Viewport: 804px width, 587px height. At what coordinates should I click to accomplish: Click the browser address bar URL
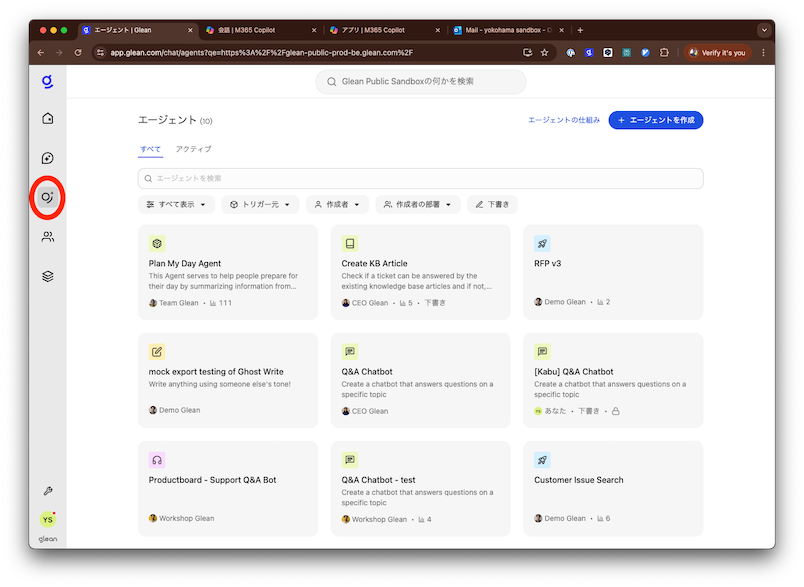coord(262,52)
